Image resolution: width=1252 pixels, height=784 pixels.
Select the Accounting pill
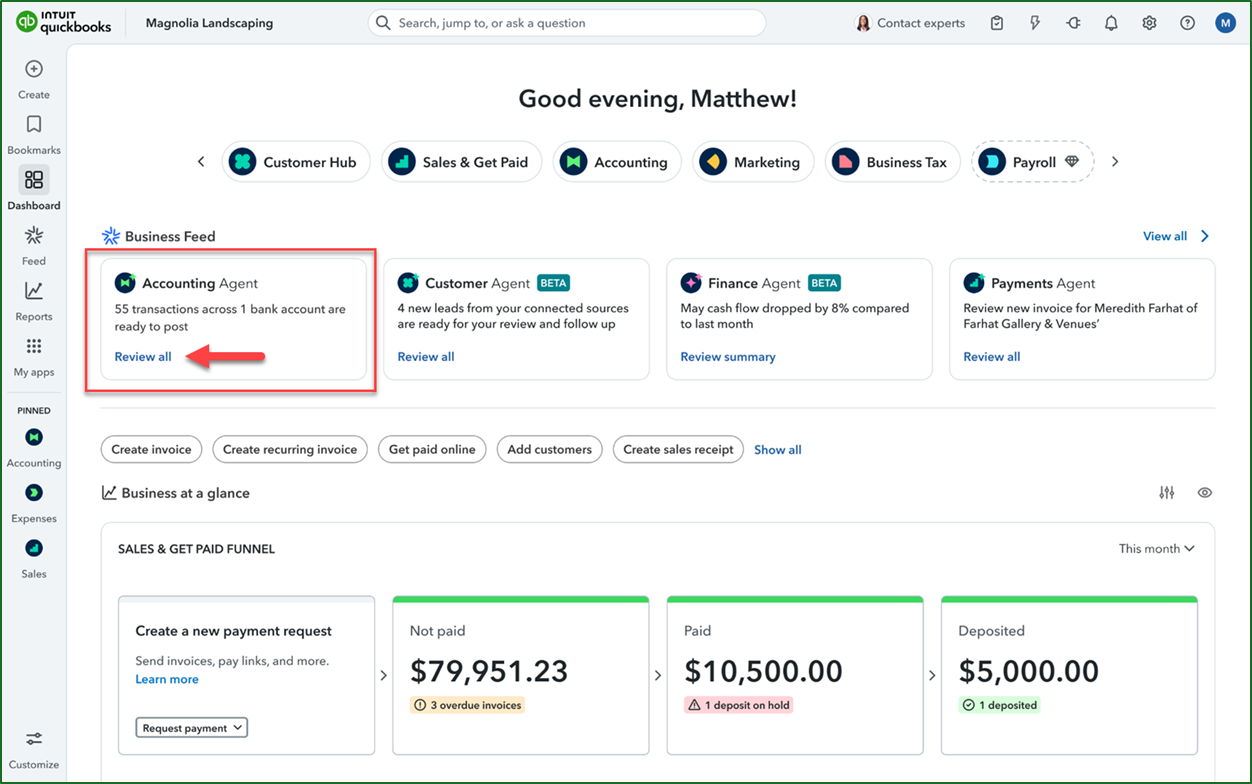coord(617,162)
